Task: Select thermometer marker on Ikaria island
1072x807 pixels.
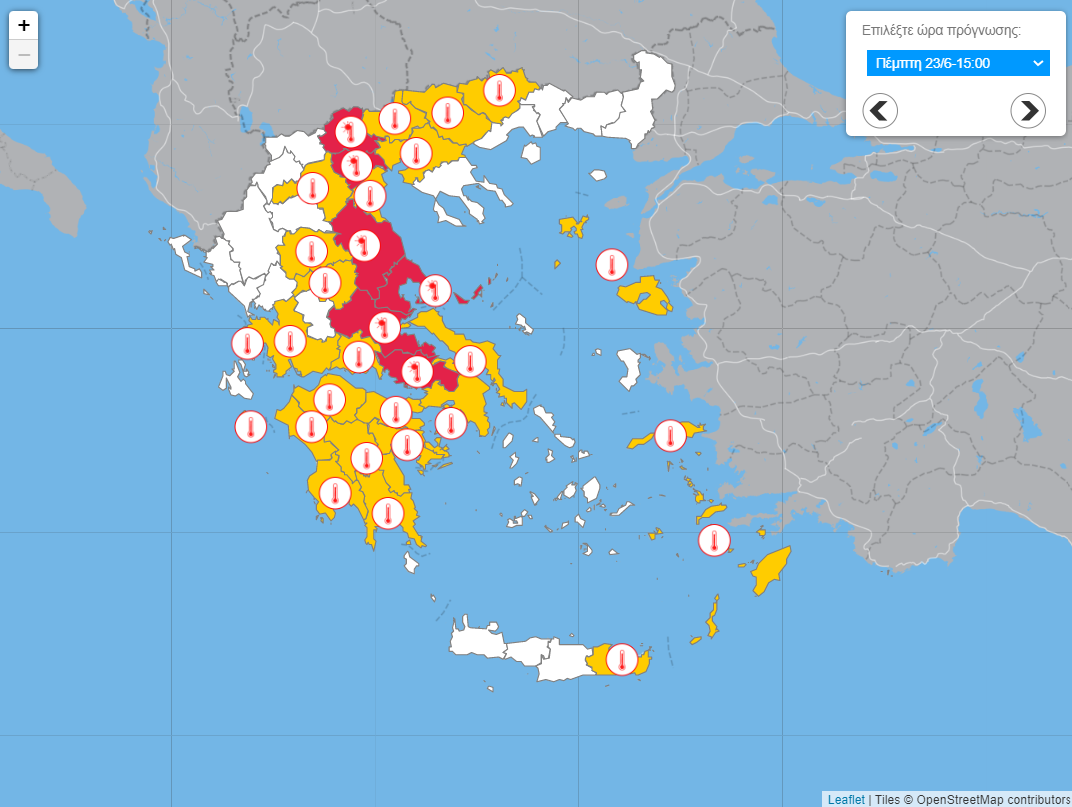Action: pyautogui.click(x=669, y=436)
